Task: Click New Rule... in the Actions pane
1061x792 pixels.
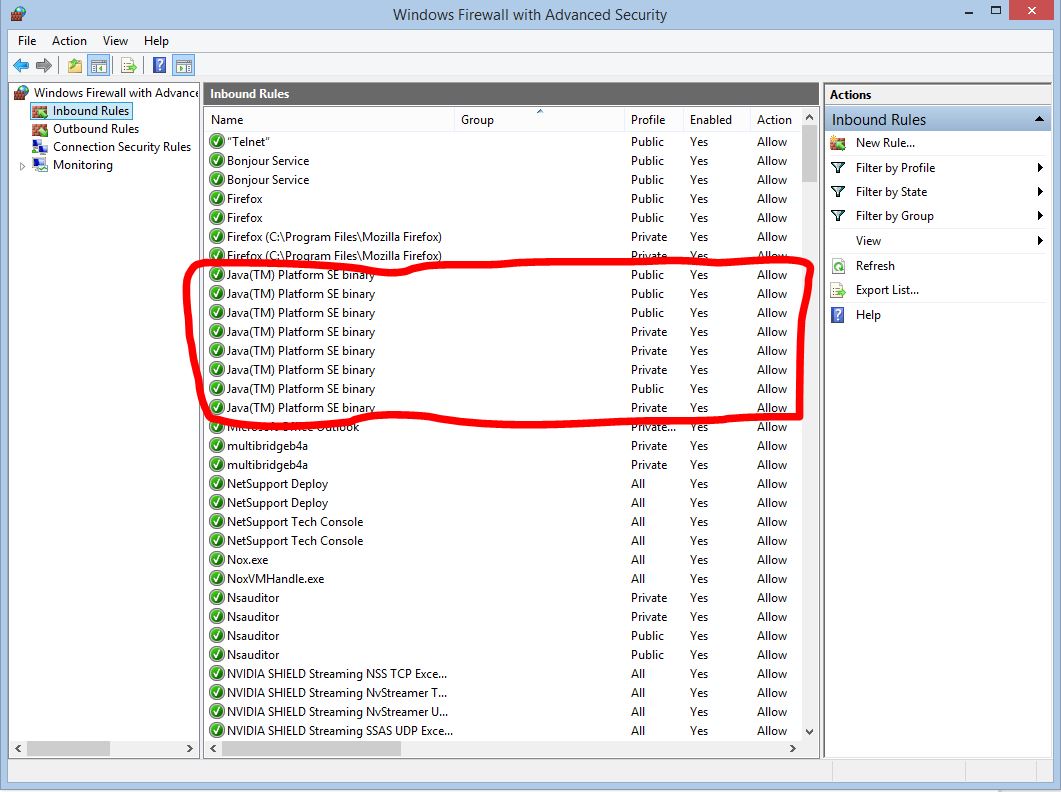Action: [884, 143]
